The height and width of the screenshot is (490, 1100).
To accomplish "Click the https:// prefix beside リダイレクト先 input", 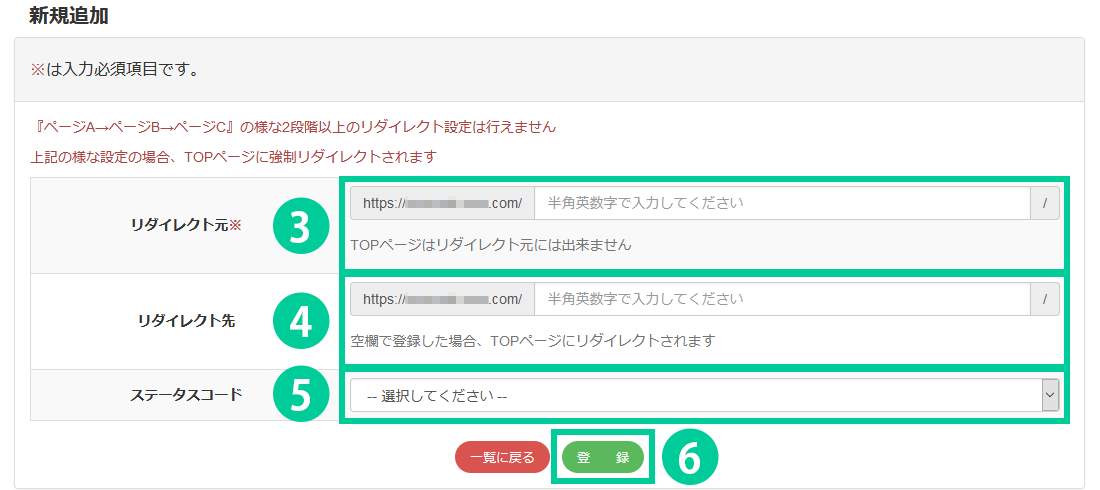I will coord(442,299).
